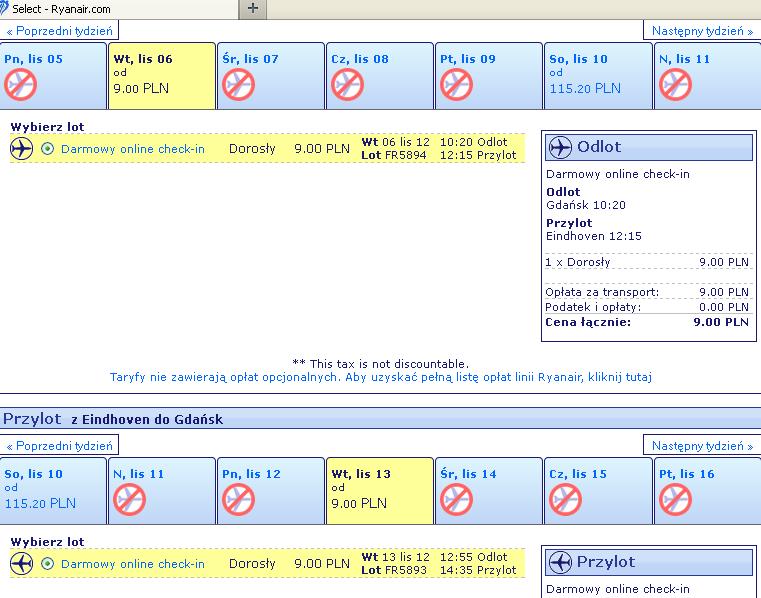Select return date Pn, lis 12

[x=271, y=491]
